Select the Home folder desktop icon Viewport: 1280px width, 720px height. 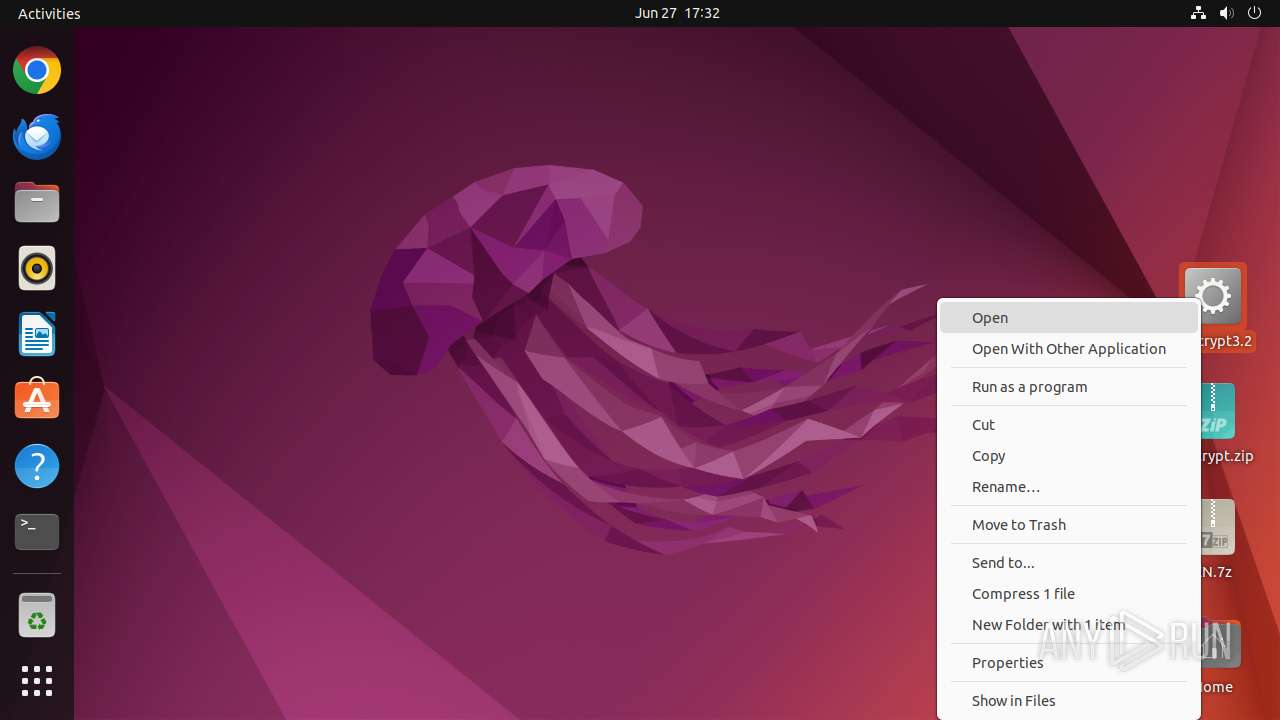click(1220, 645)
